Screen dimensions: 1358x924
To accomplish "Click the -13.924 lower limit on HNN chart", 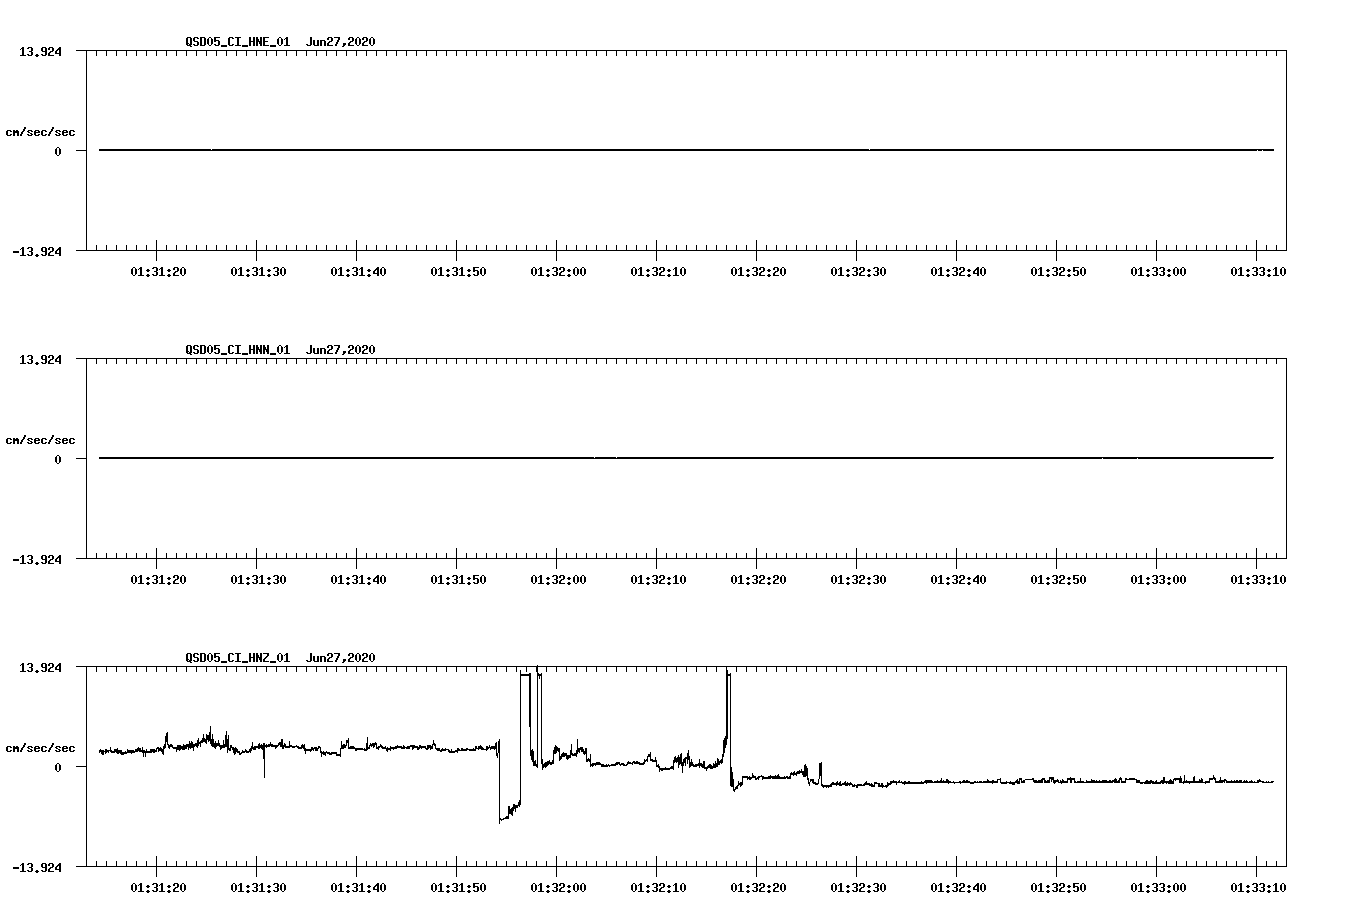I will (x=37, y=560).
